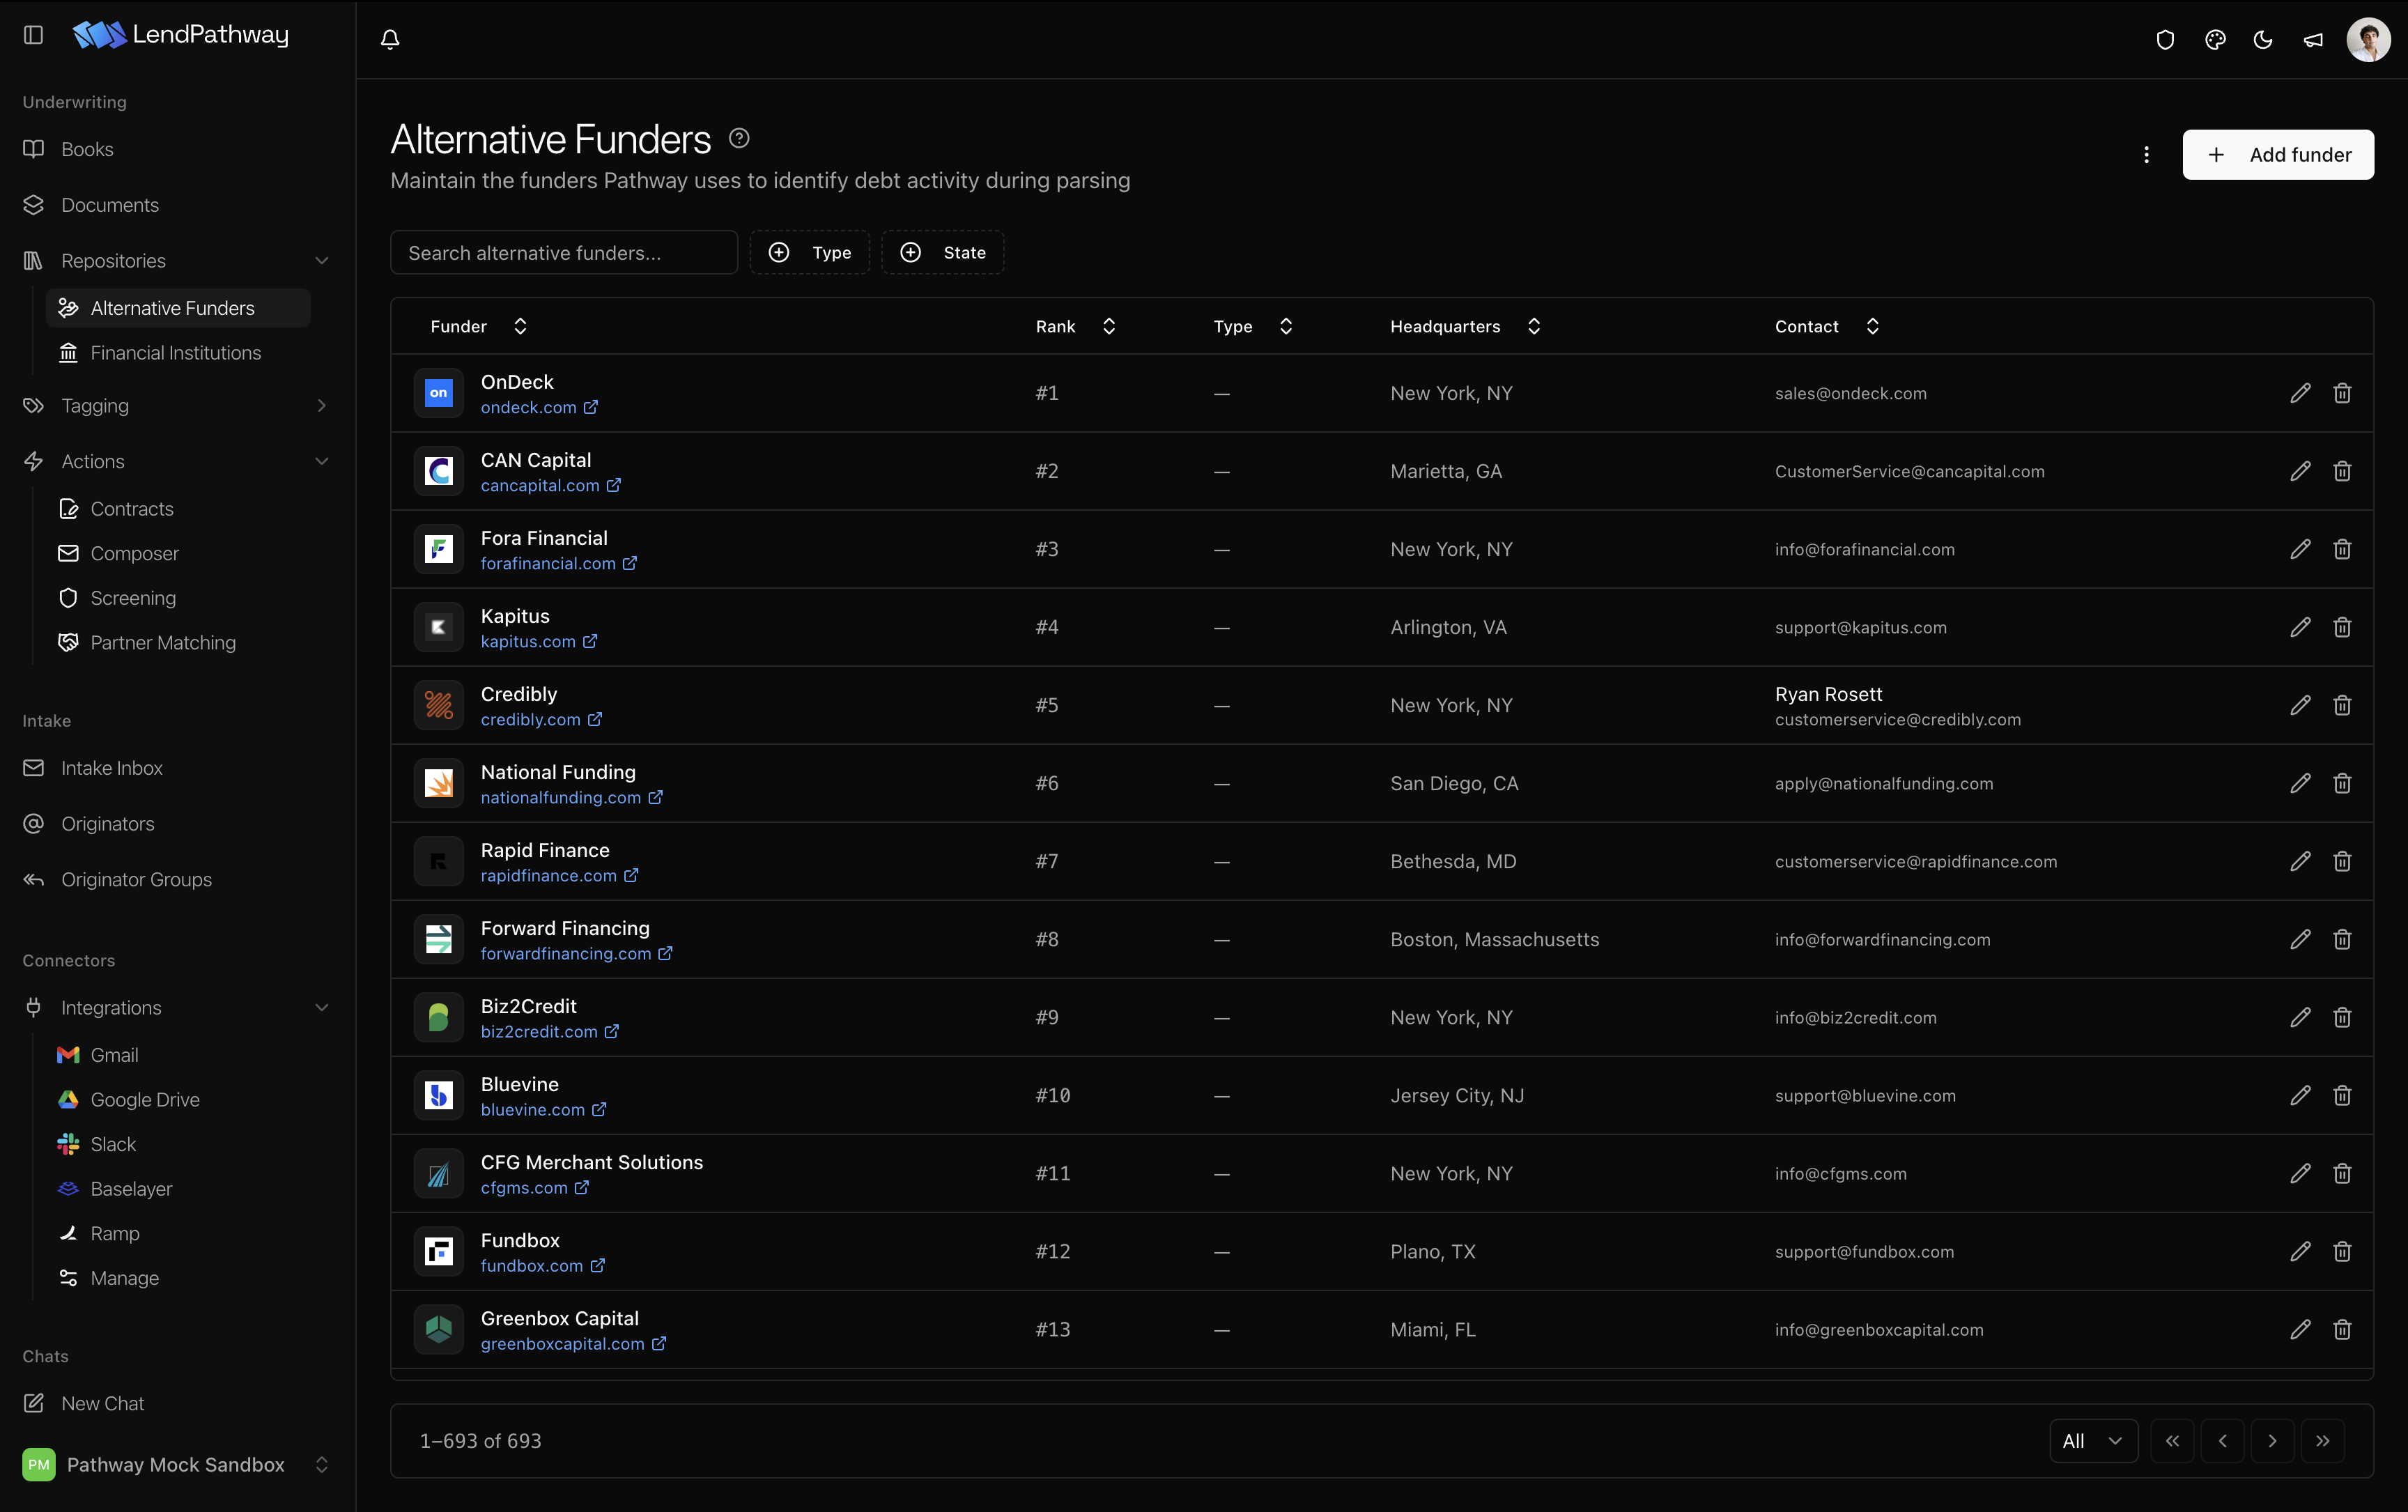This screenshot has width=2408, height=1512.
Task: Click the Fundbox logo thumbnail
Action: click(x=438, y=1251)
